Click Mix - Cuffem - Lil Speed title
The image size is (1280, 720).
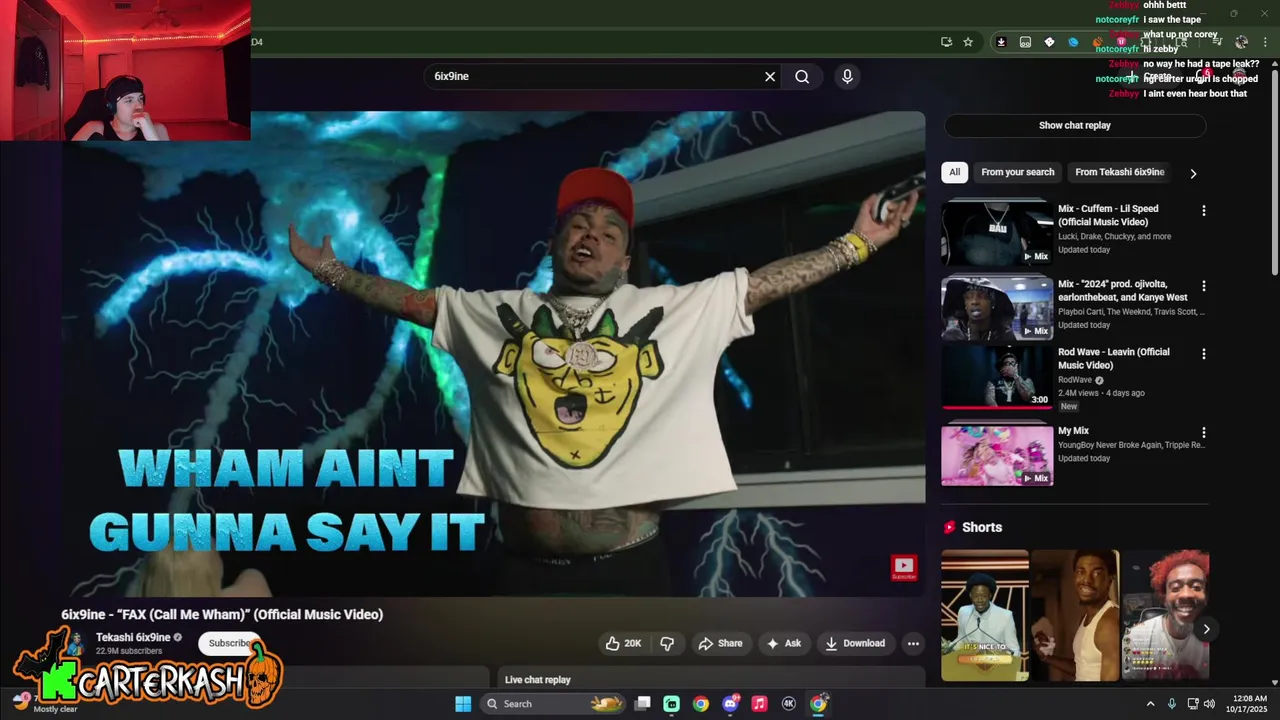1108,215
